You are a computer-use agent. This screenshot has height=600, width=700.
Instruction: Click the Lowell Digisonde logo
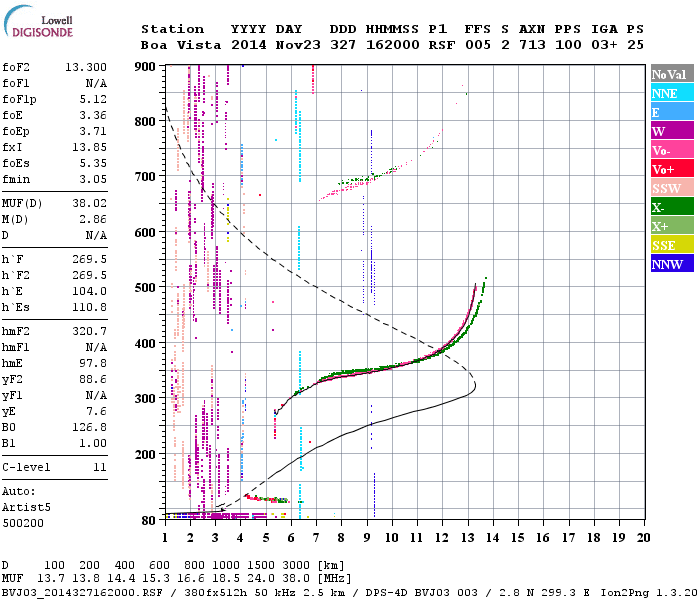(x=38, y=21)
